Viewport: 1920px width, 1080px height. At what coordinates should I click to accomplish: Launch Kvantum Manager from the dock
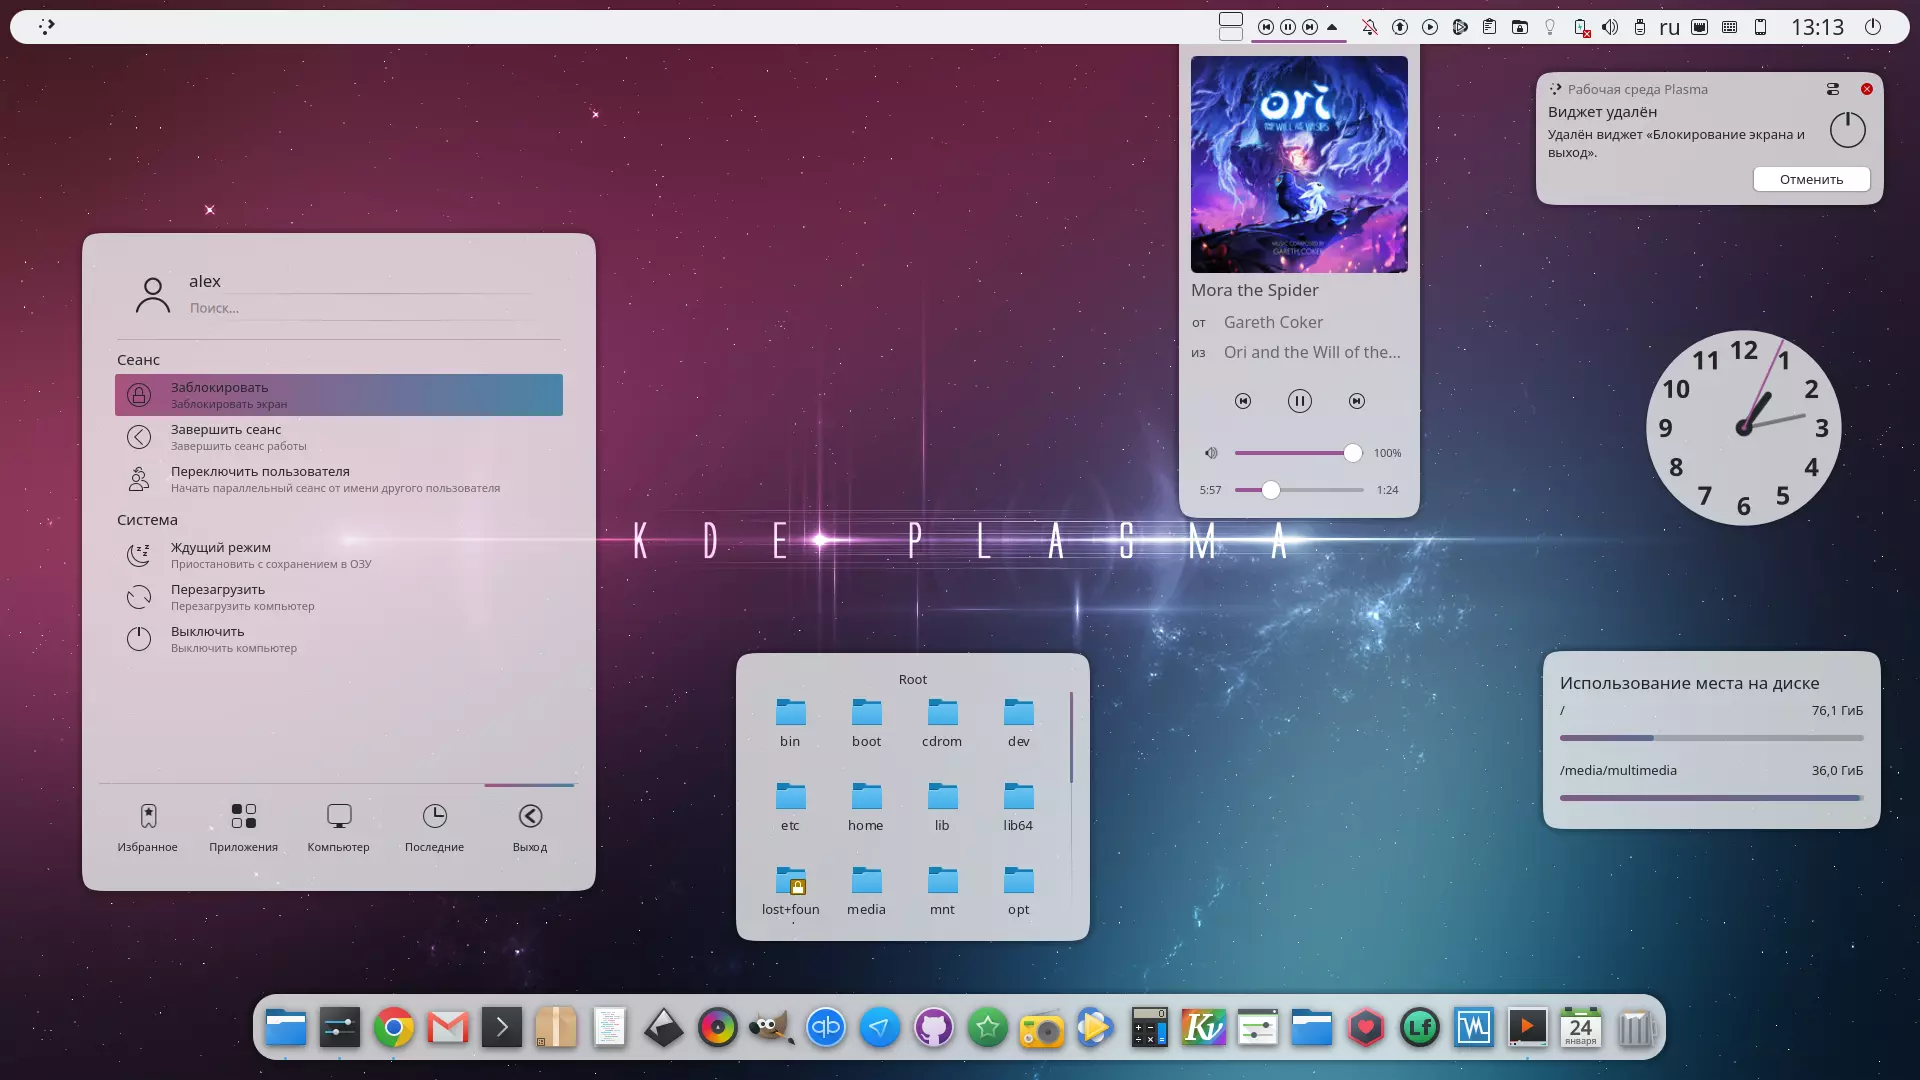click(1203, 1027)
